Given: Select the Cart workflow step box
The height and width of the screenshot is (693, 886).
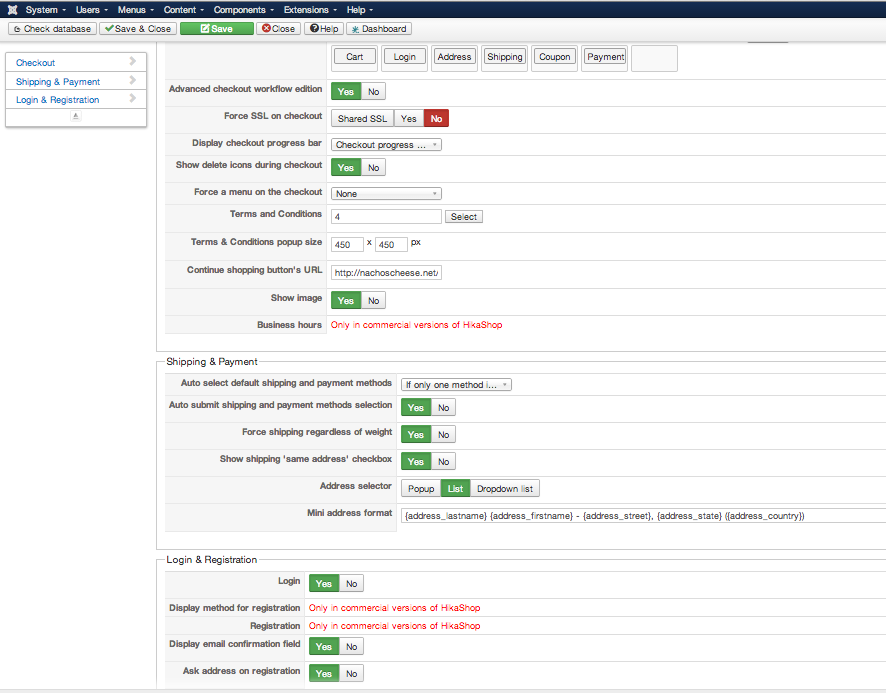Looking at the screenshot, I should pyautogui.click(x=355, y=57).
